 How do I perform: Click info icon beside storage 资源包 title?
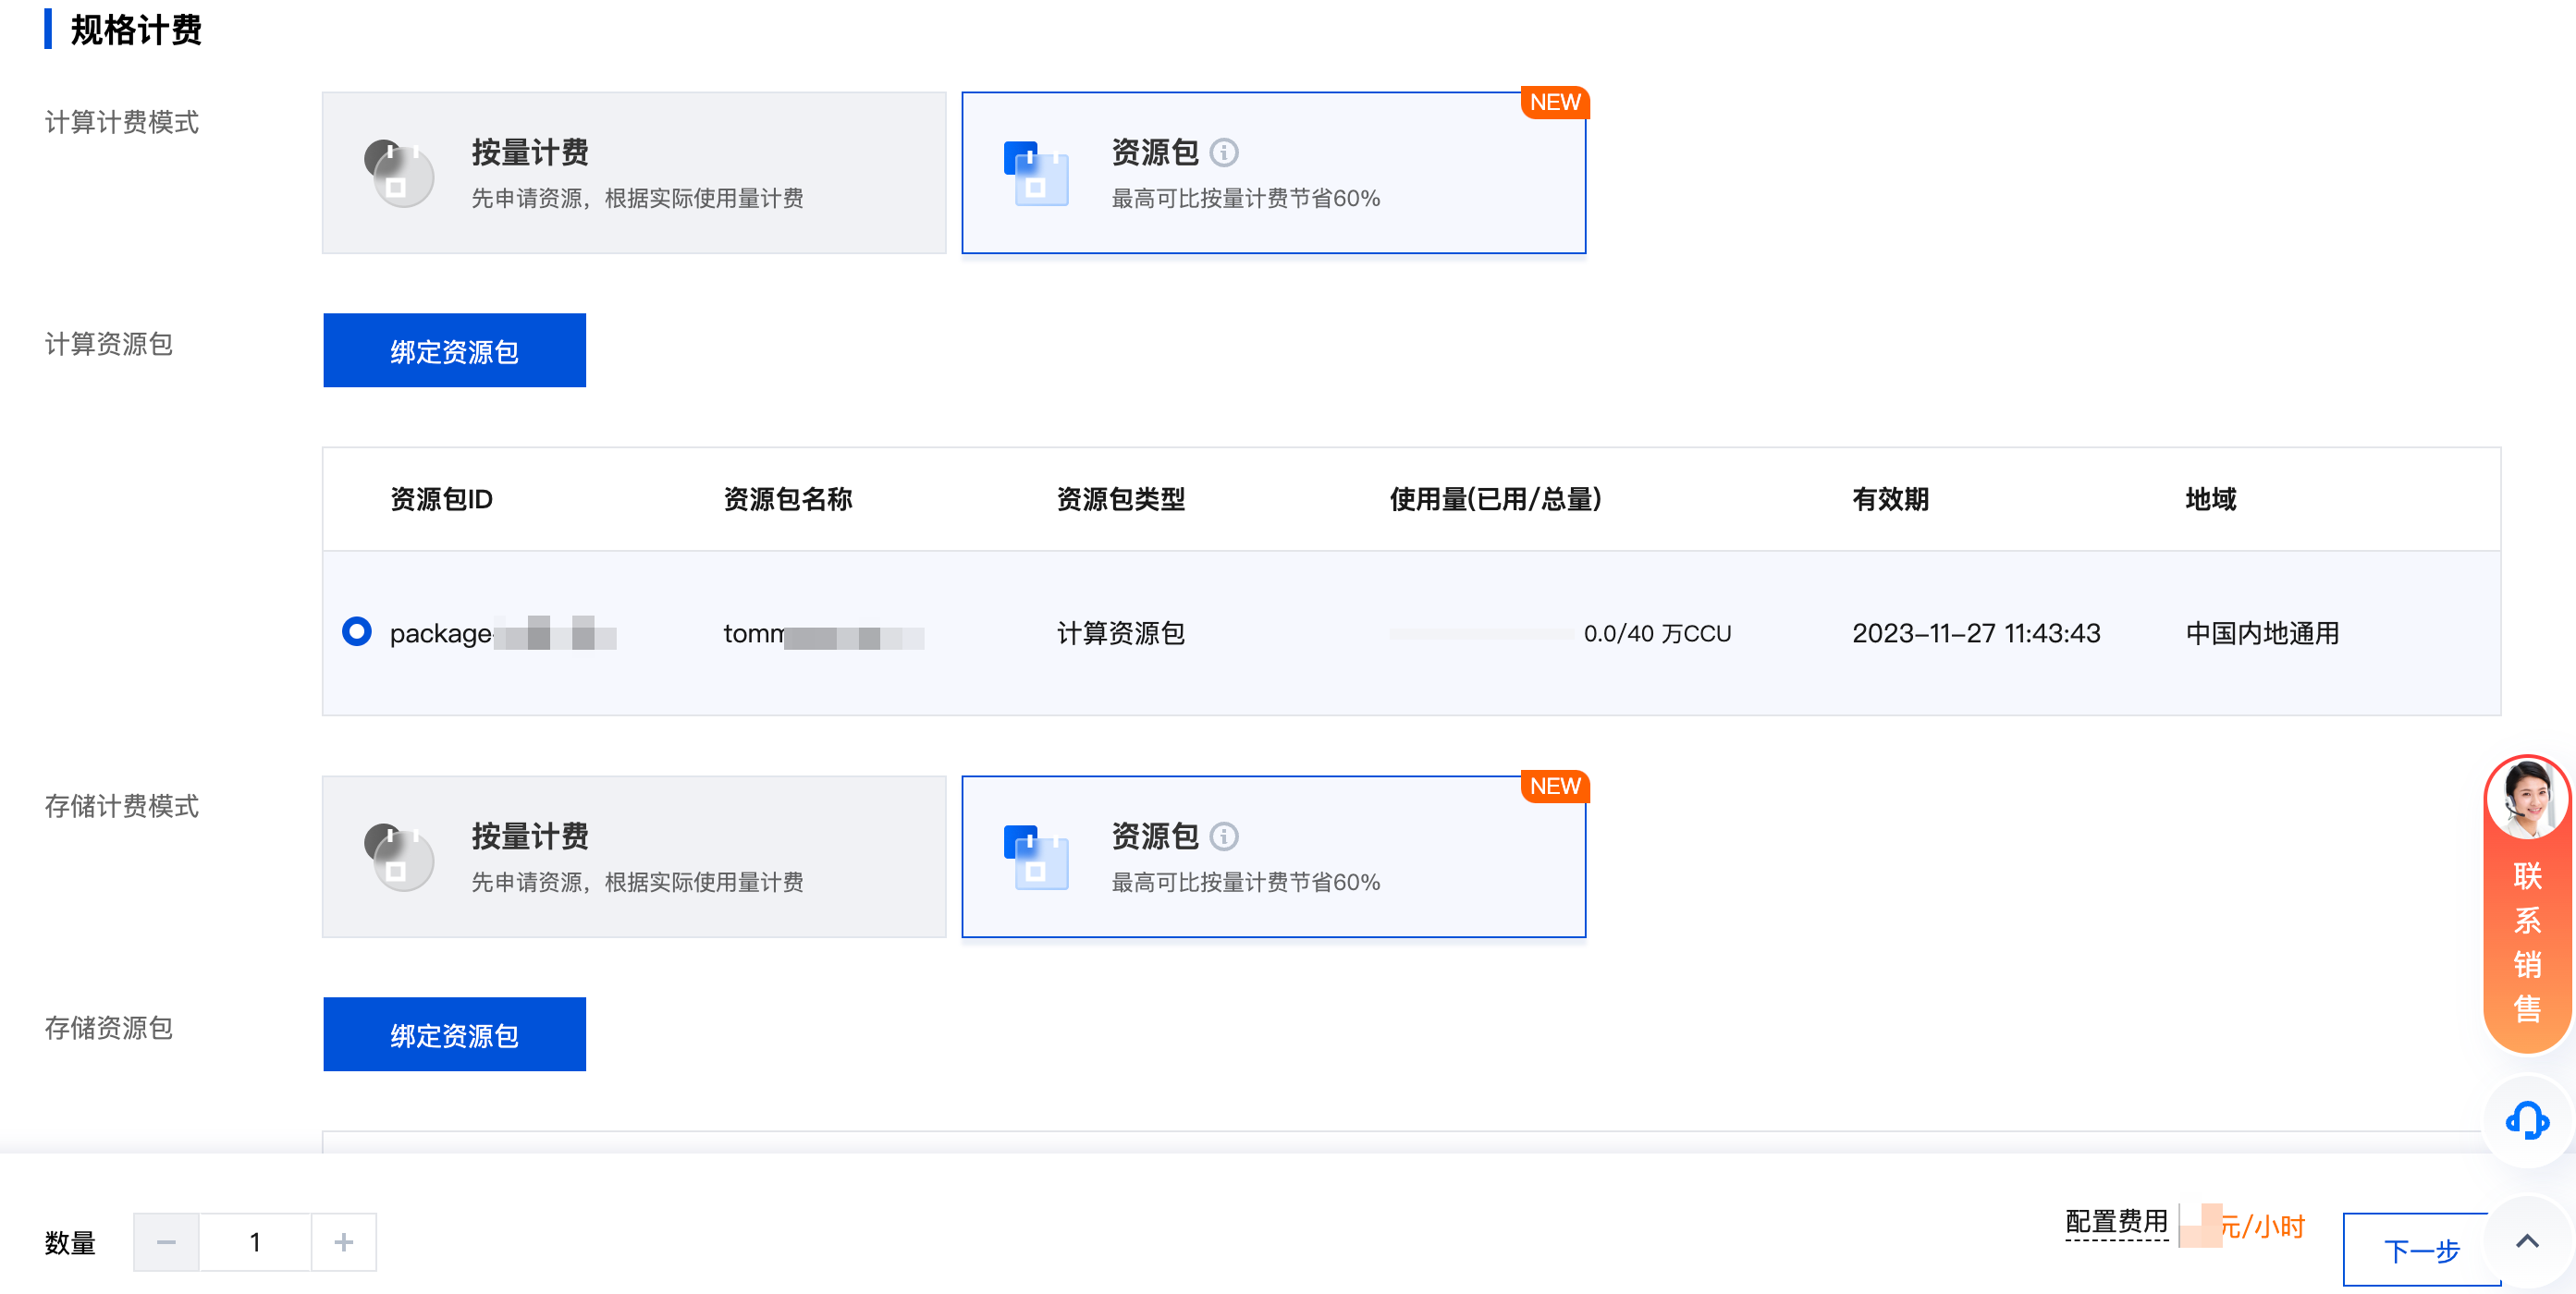[1223, 836]
